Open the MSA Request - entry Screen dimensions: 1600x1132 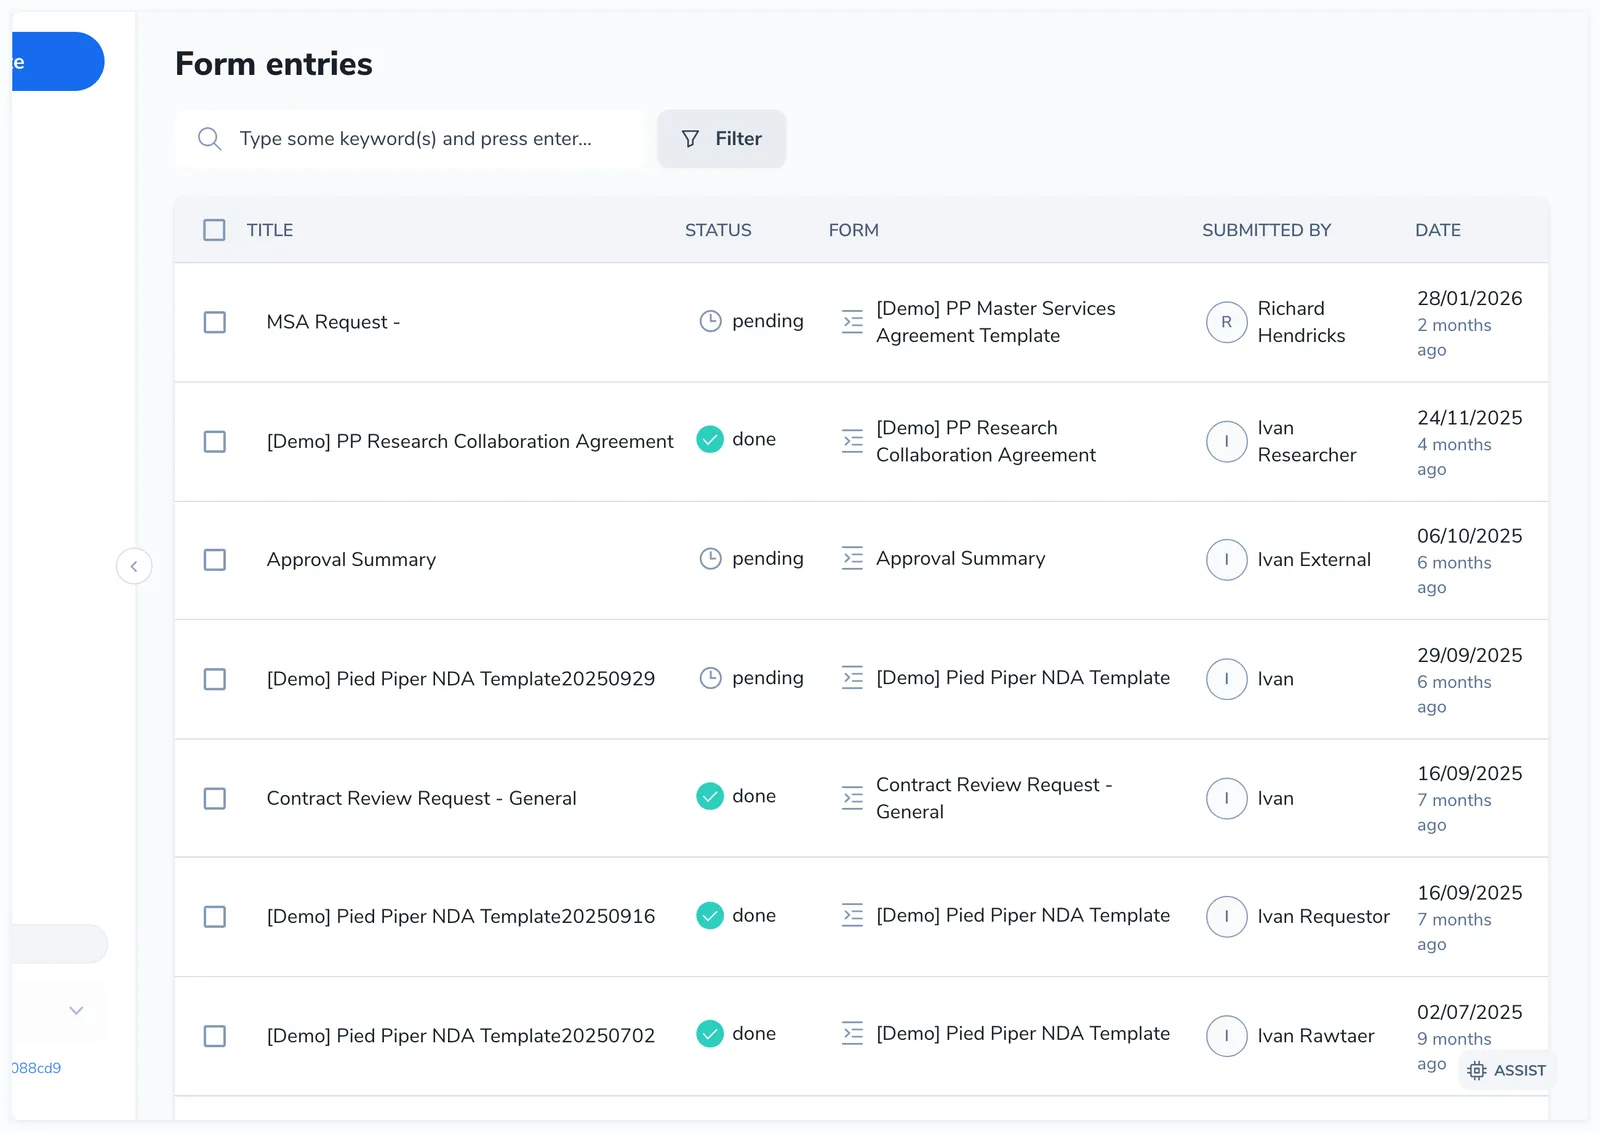[333, 322]
